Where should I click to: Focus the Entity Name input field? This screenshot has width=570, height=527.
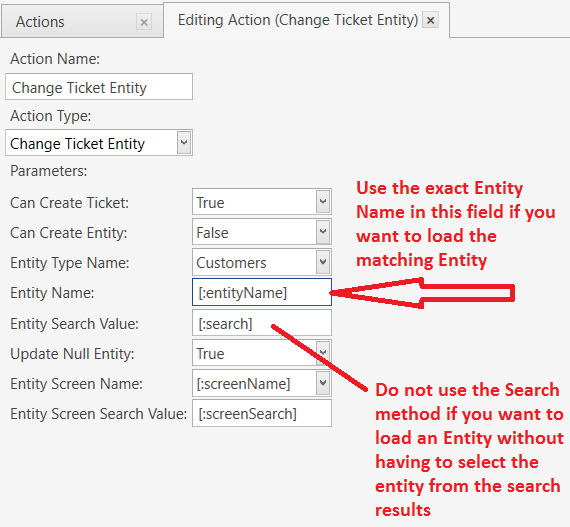pos(262,292)
